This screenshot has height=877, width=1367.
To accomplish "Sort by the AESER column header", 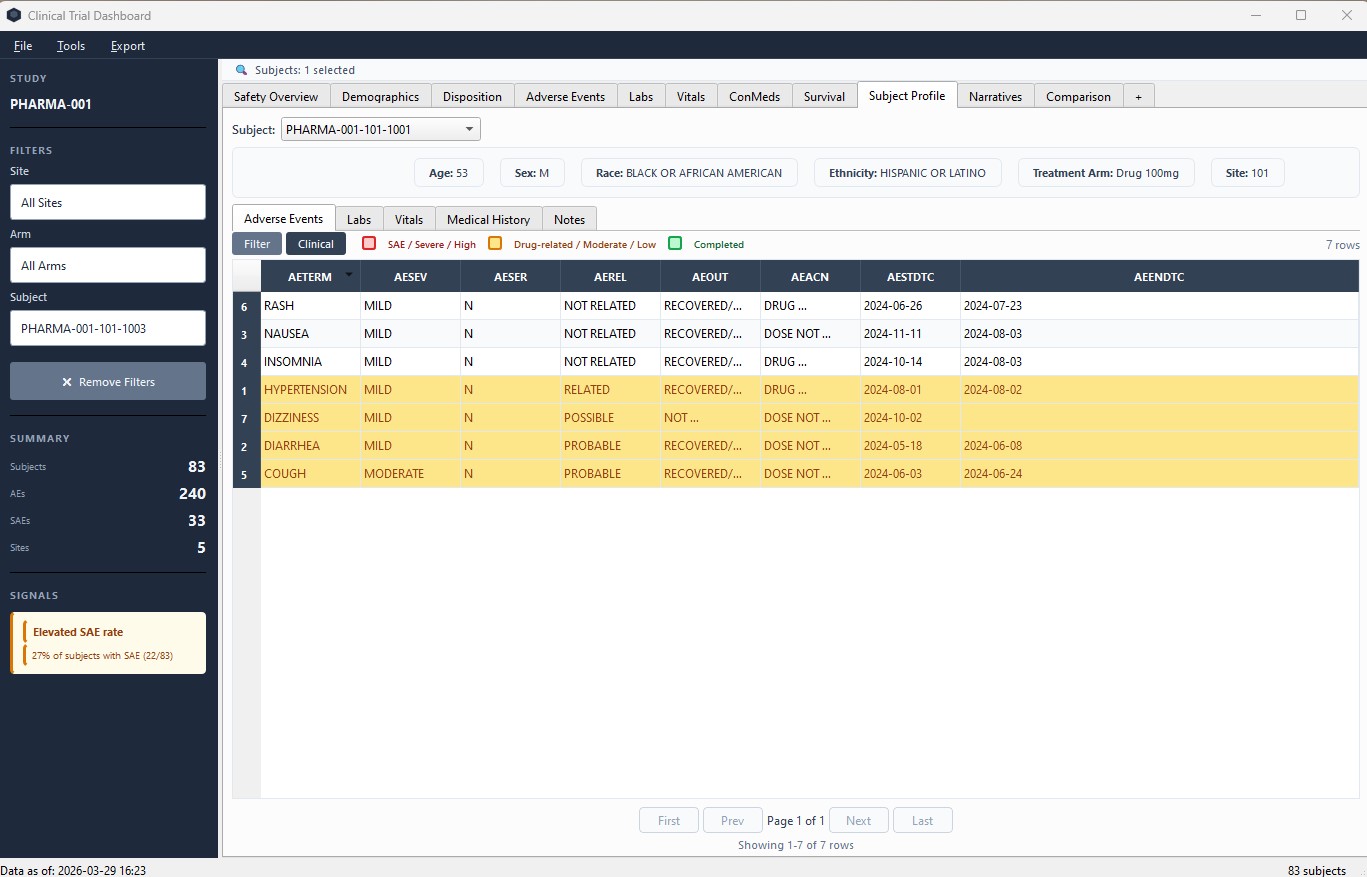I will (511, 276).
